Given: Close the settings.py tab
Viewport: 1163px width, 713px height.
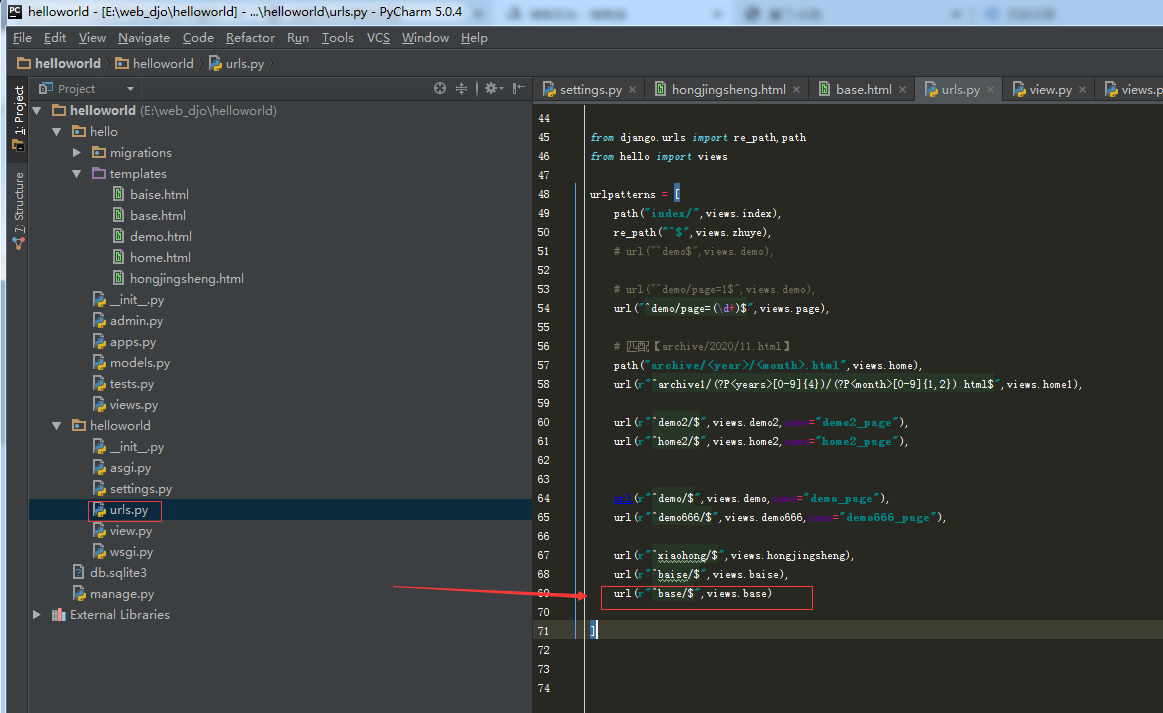Looking at the screenshot, I should [x=633, y=90].
